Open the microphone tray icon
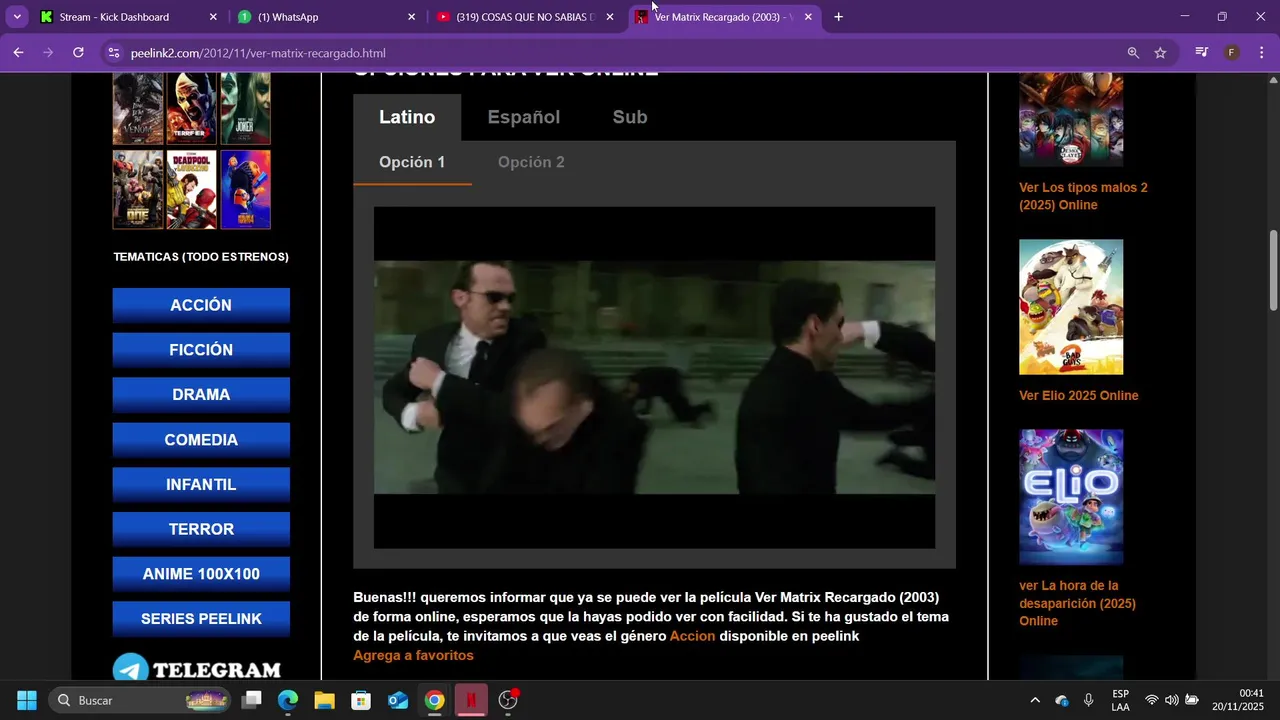The image size is (1280, 720). coord(1088,700)
